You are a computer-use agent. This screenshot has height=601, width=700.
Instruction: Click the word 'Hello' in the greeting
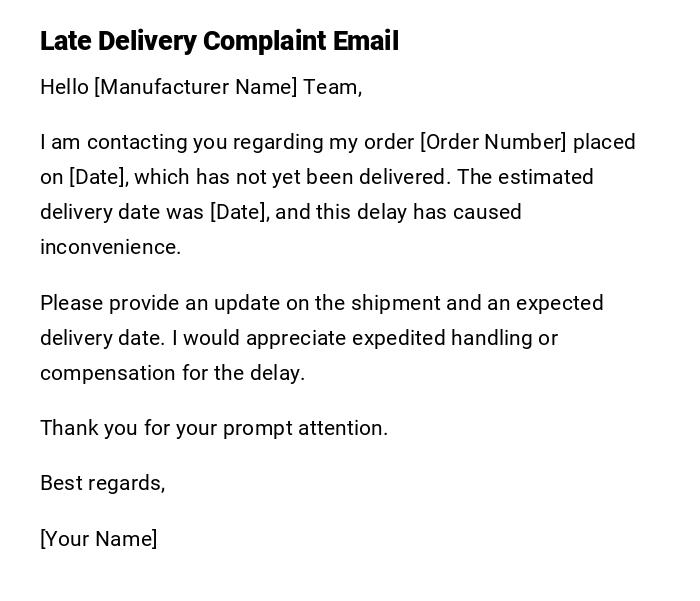pyautogui.click(x=64, y=87)
